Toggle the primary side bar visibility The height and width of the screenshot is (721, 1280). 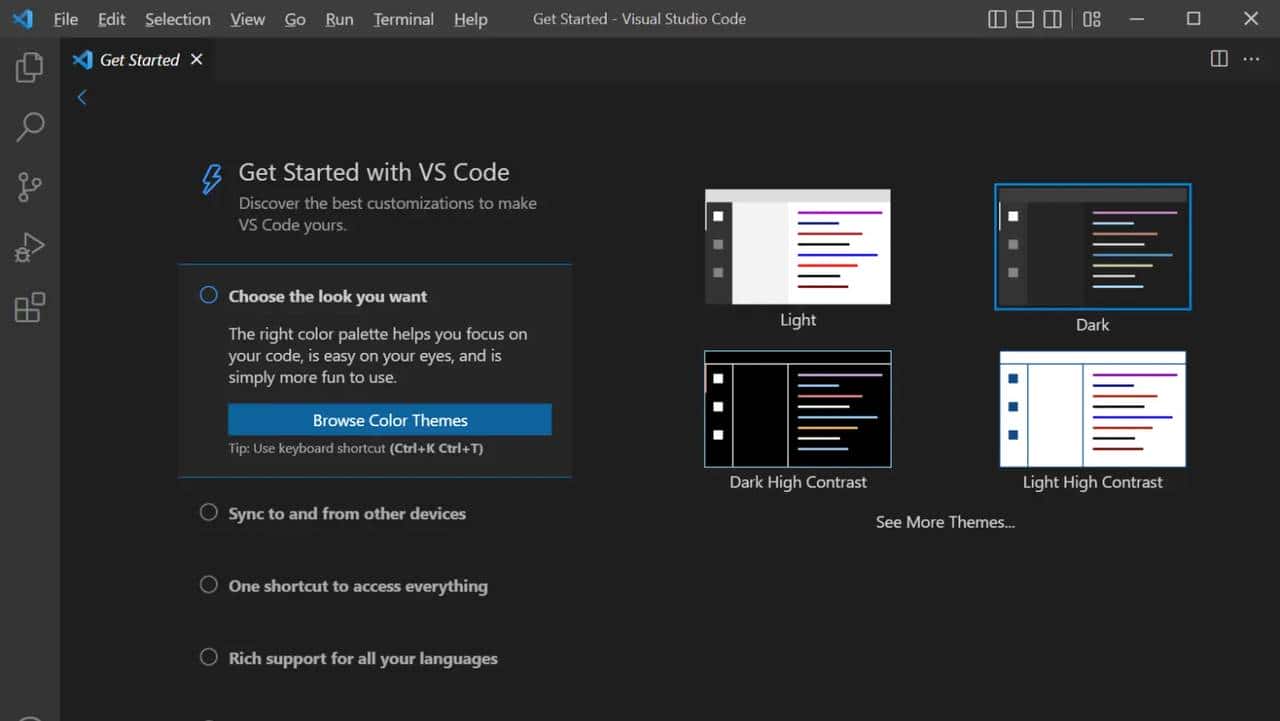(x=997, y=18)
